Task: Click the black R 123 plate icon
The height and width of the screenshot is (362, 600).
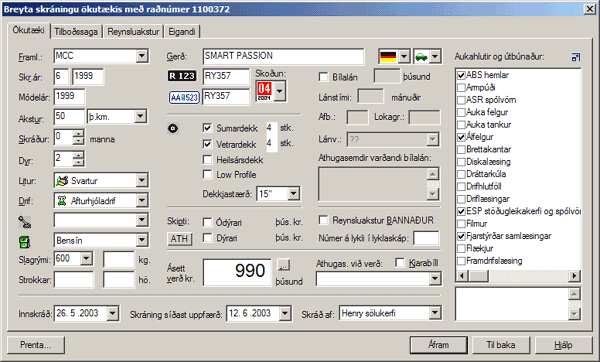Action: pos(182,76)
